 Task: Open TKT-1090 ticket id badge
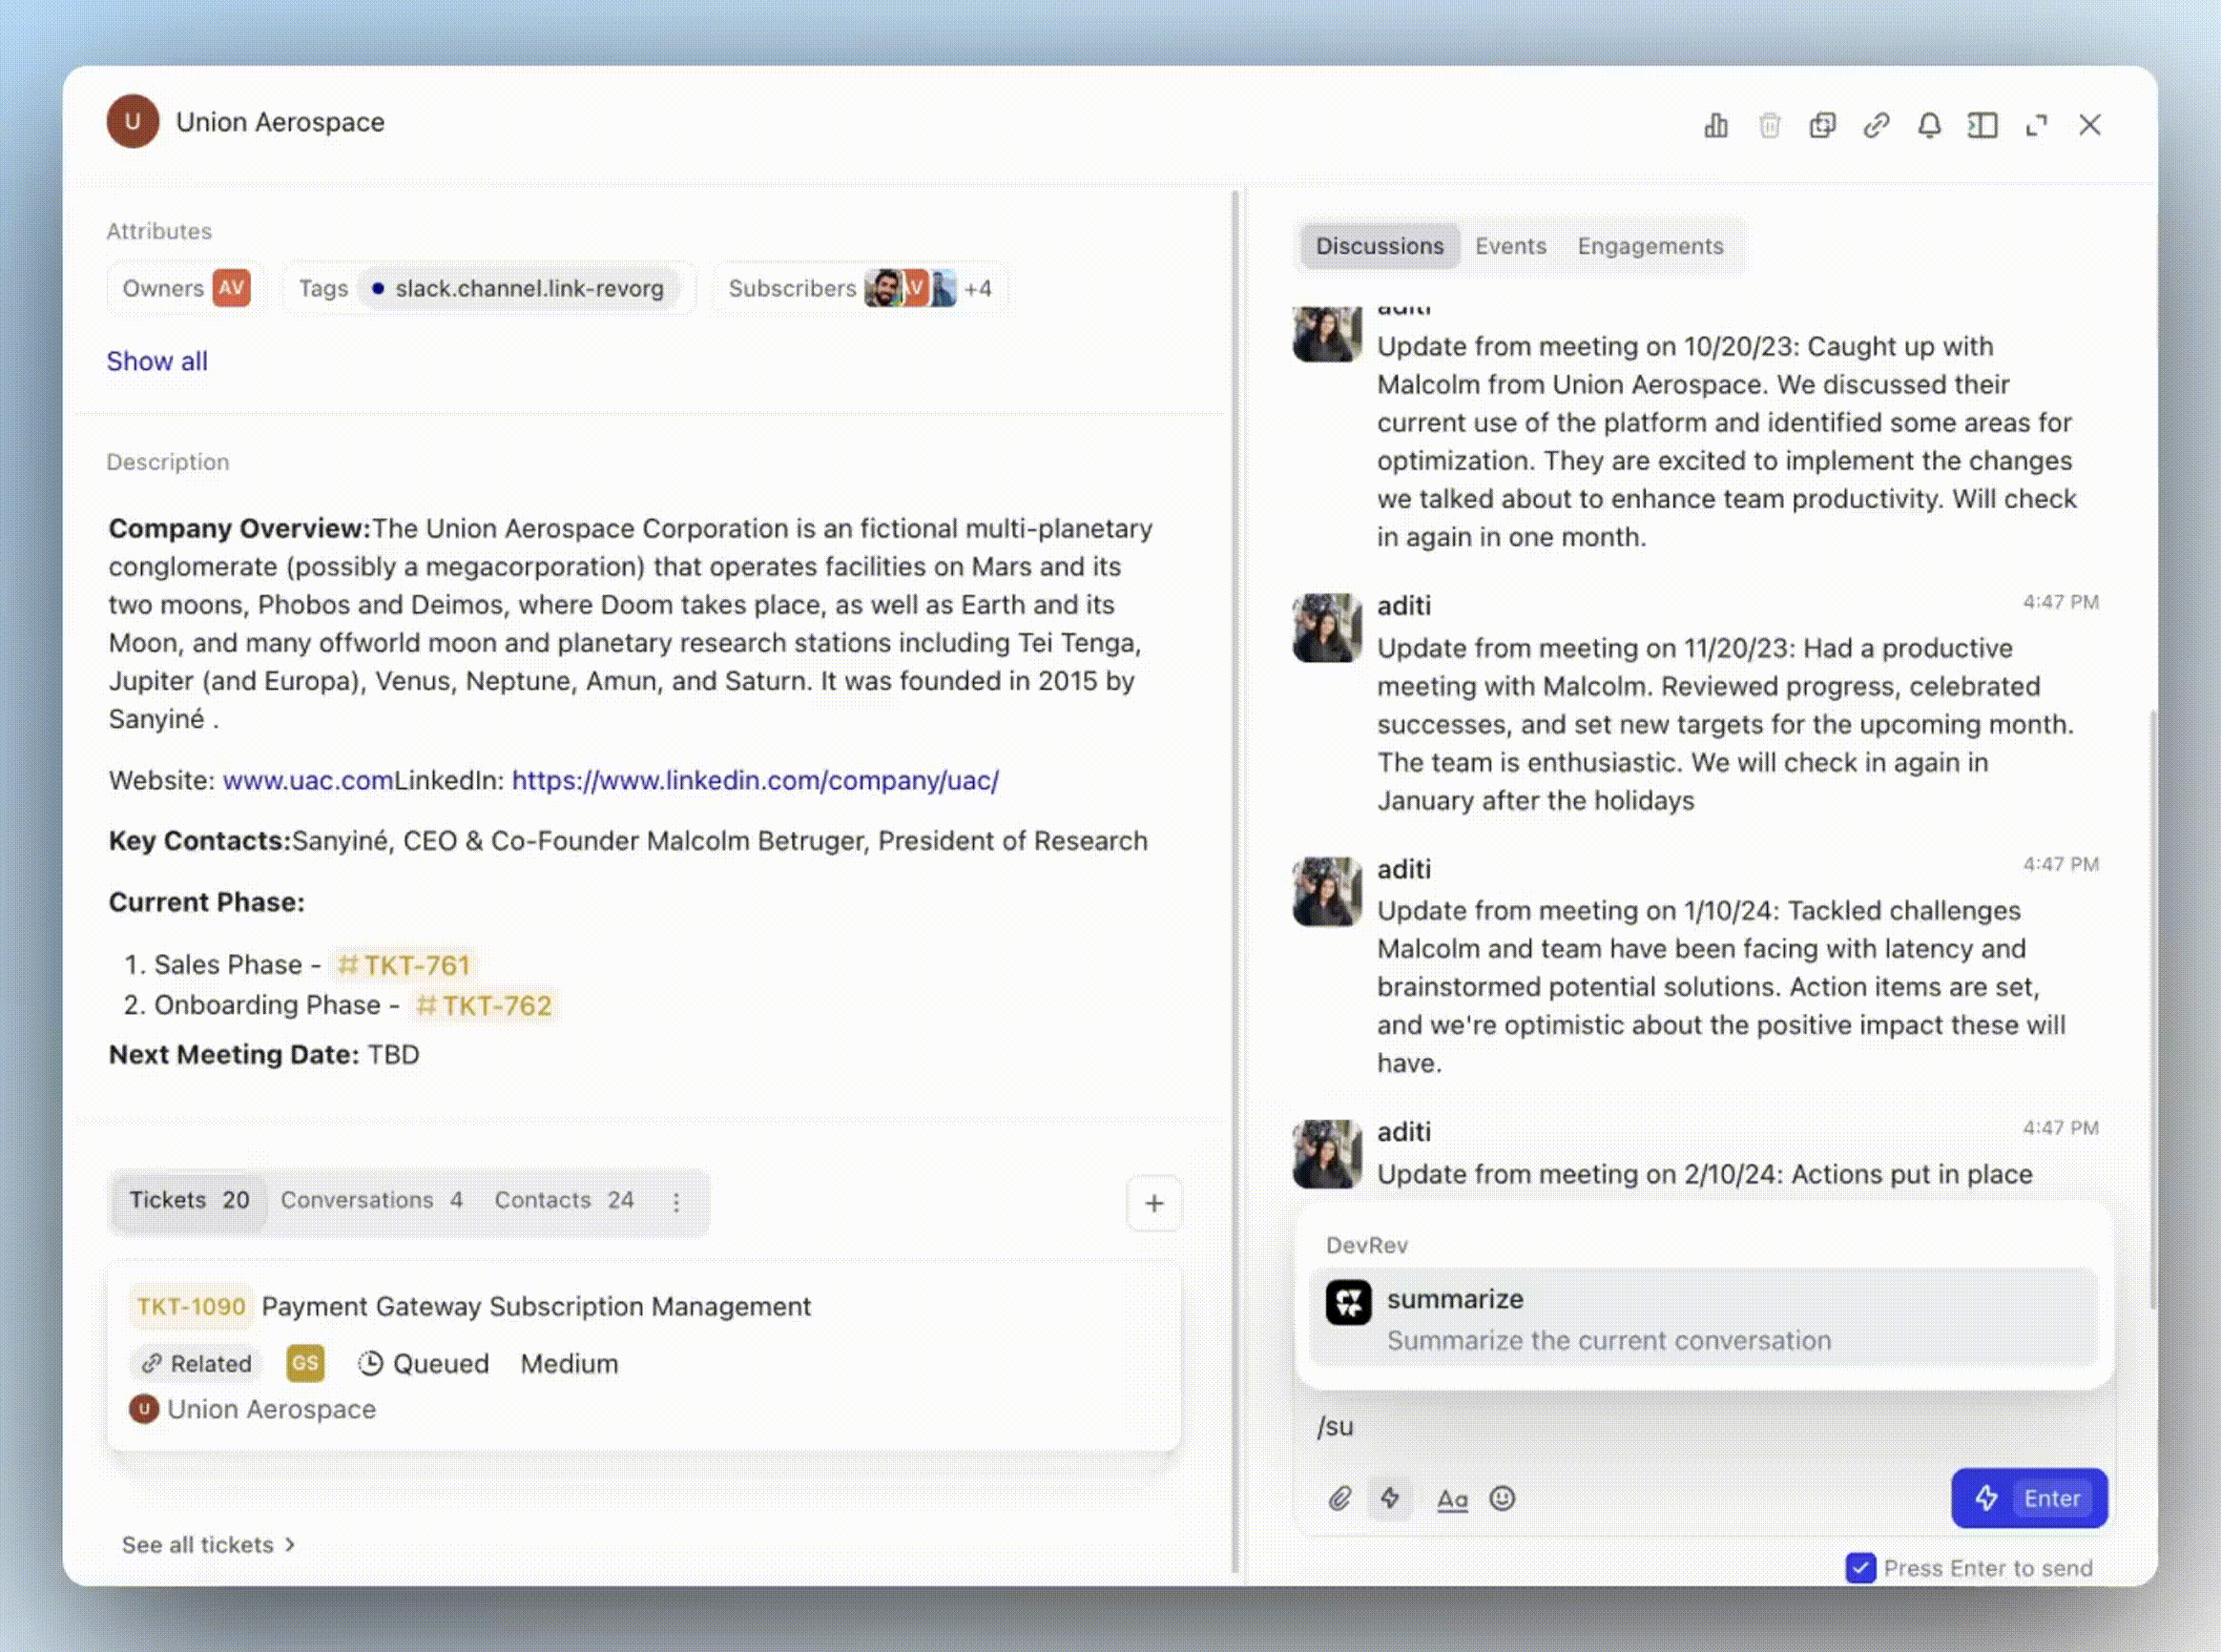[x=191, y=1306]
